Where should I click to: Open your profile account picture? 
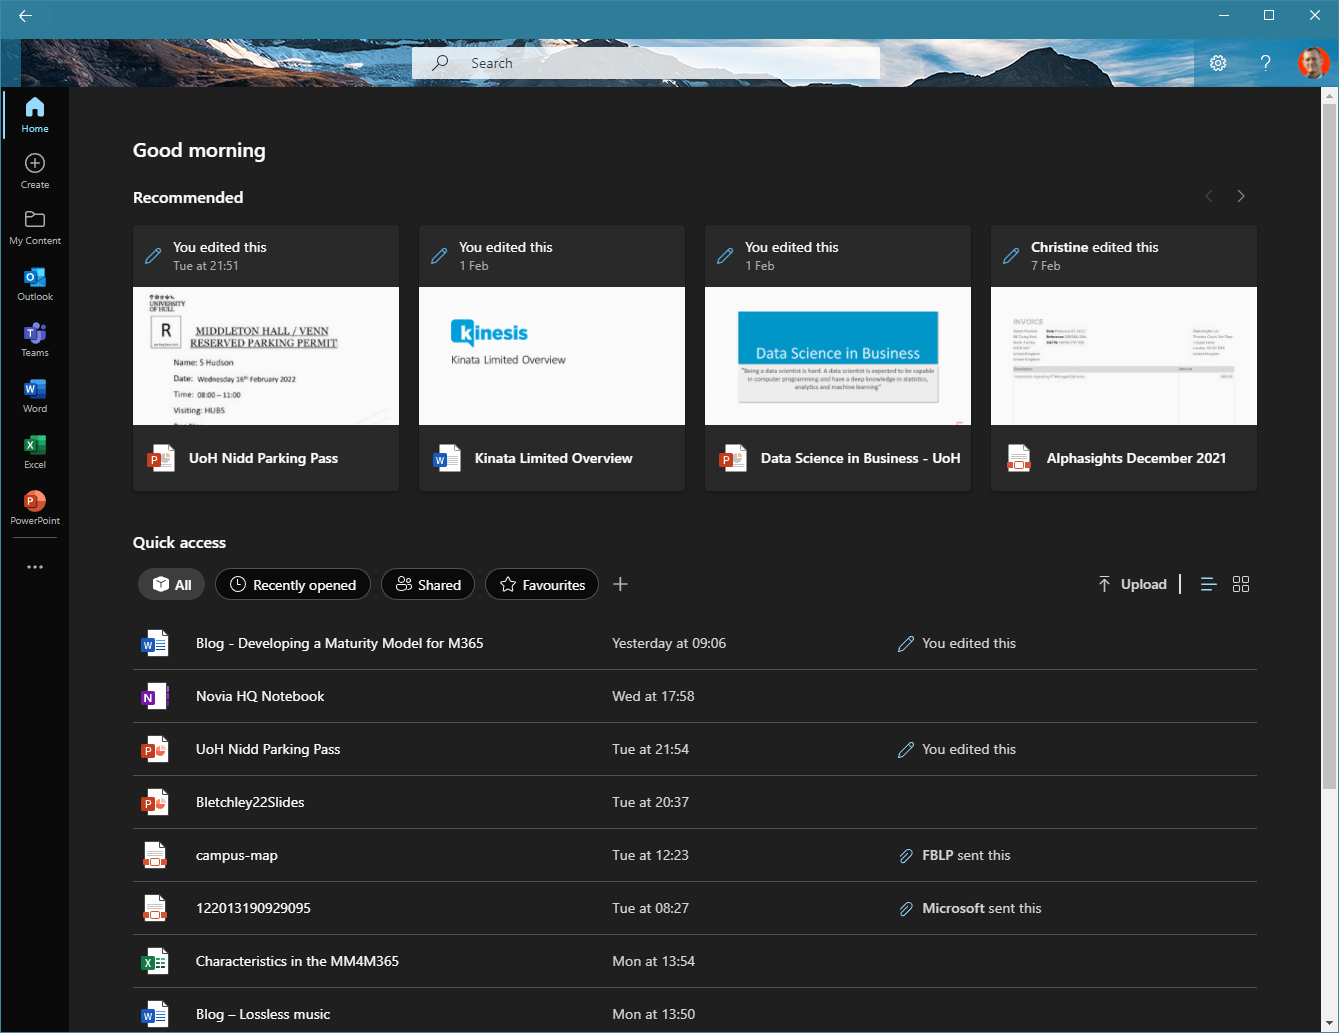[1313, 62]
